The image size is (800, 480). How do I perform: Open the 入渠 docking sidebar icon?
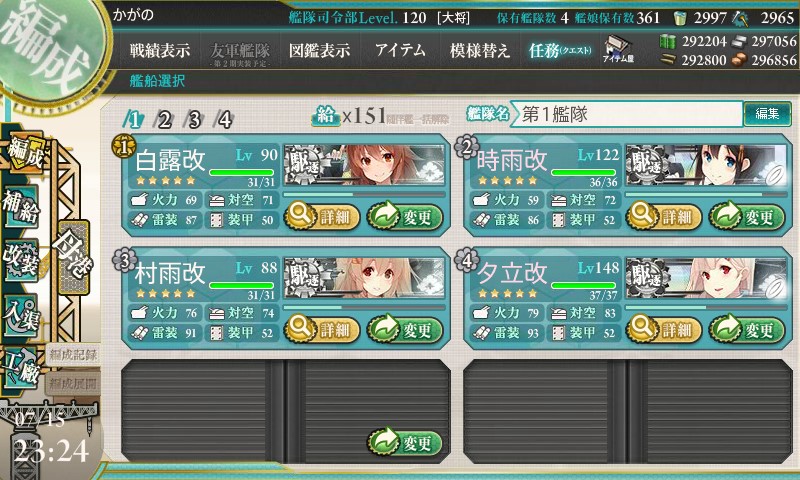click(x=21, y=314)
